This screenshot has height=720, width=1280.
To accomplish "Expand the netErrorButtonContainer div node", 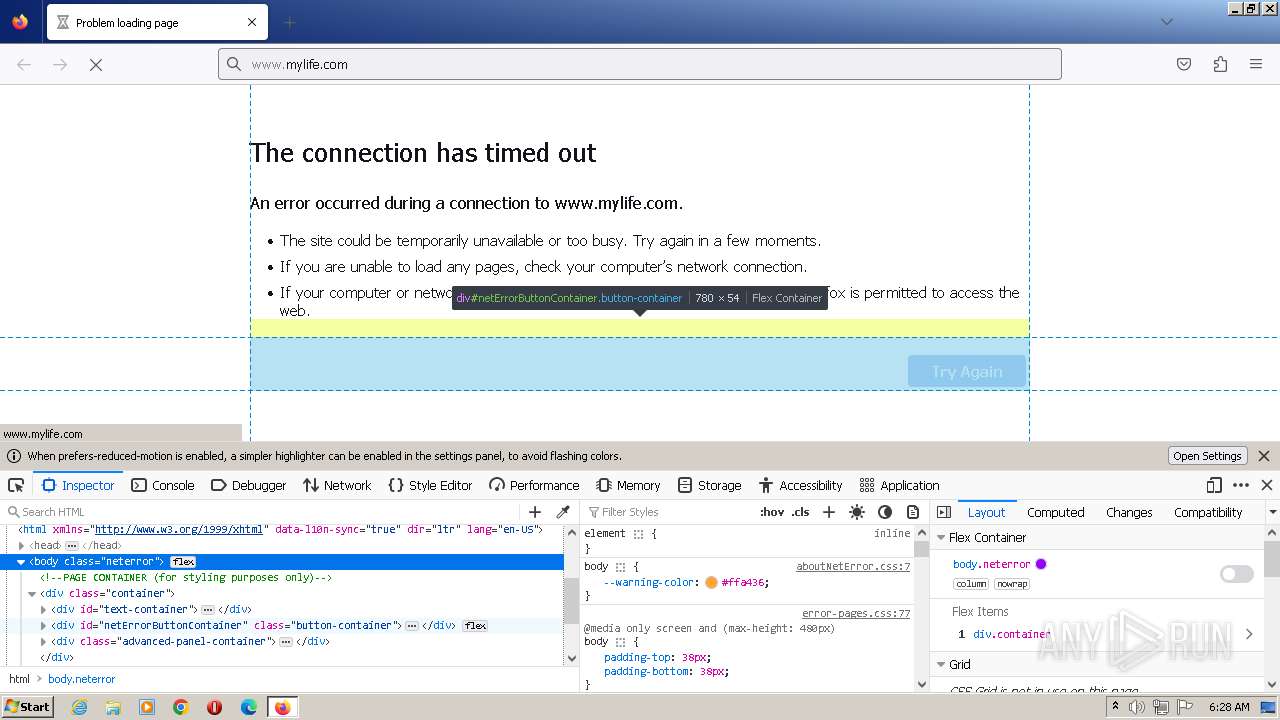I will [x=43, y=626].
